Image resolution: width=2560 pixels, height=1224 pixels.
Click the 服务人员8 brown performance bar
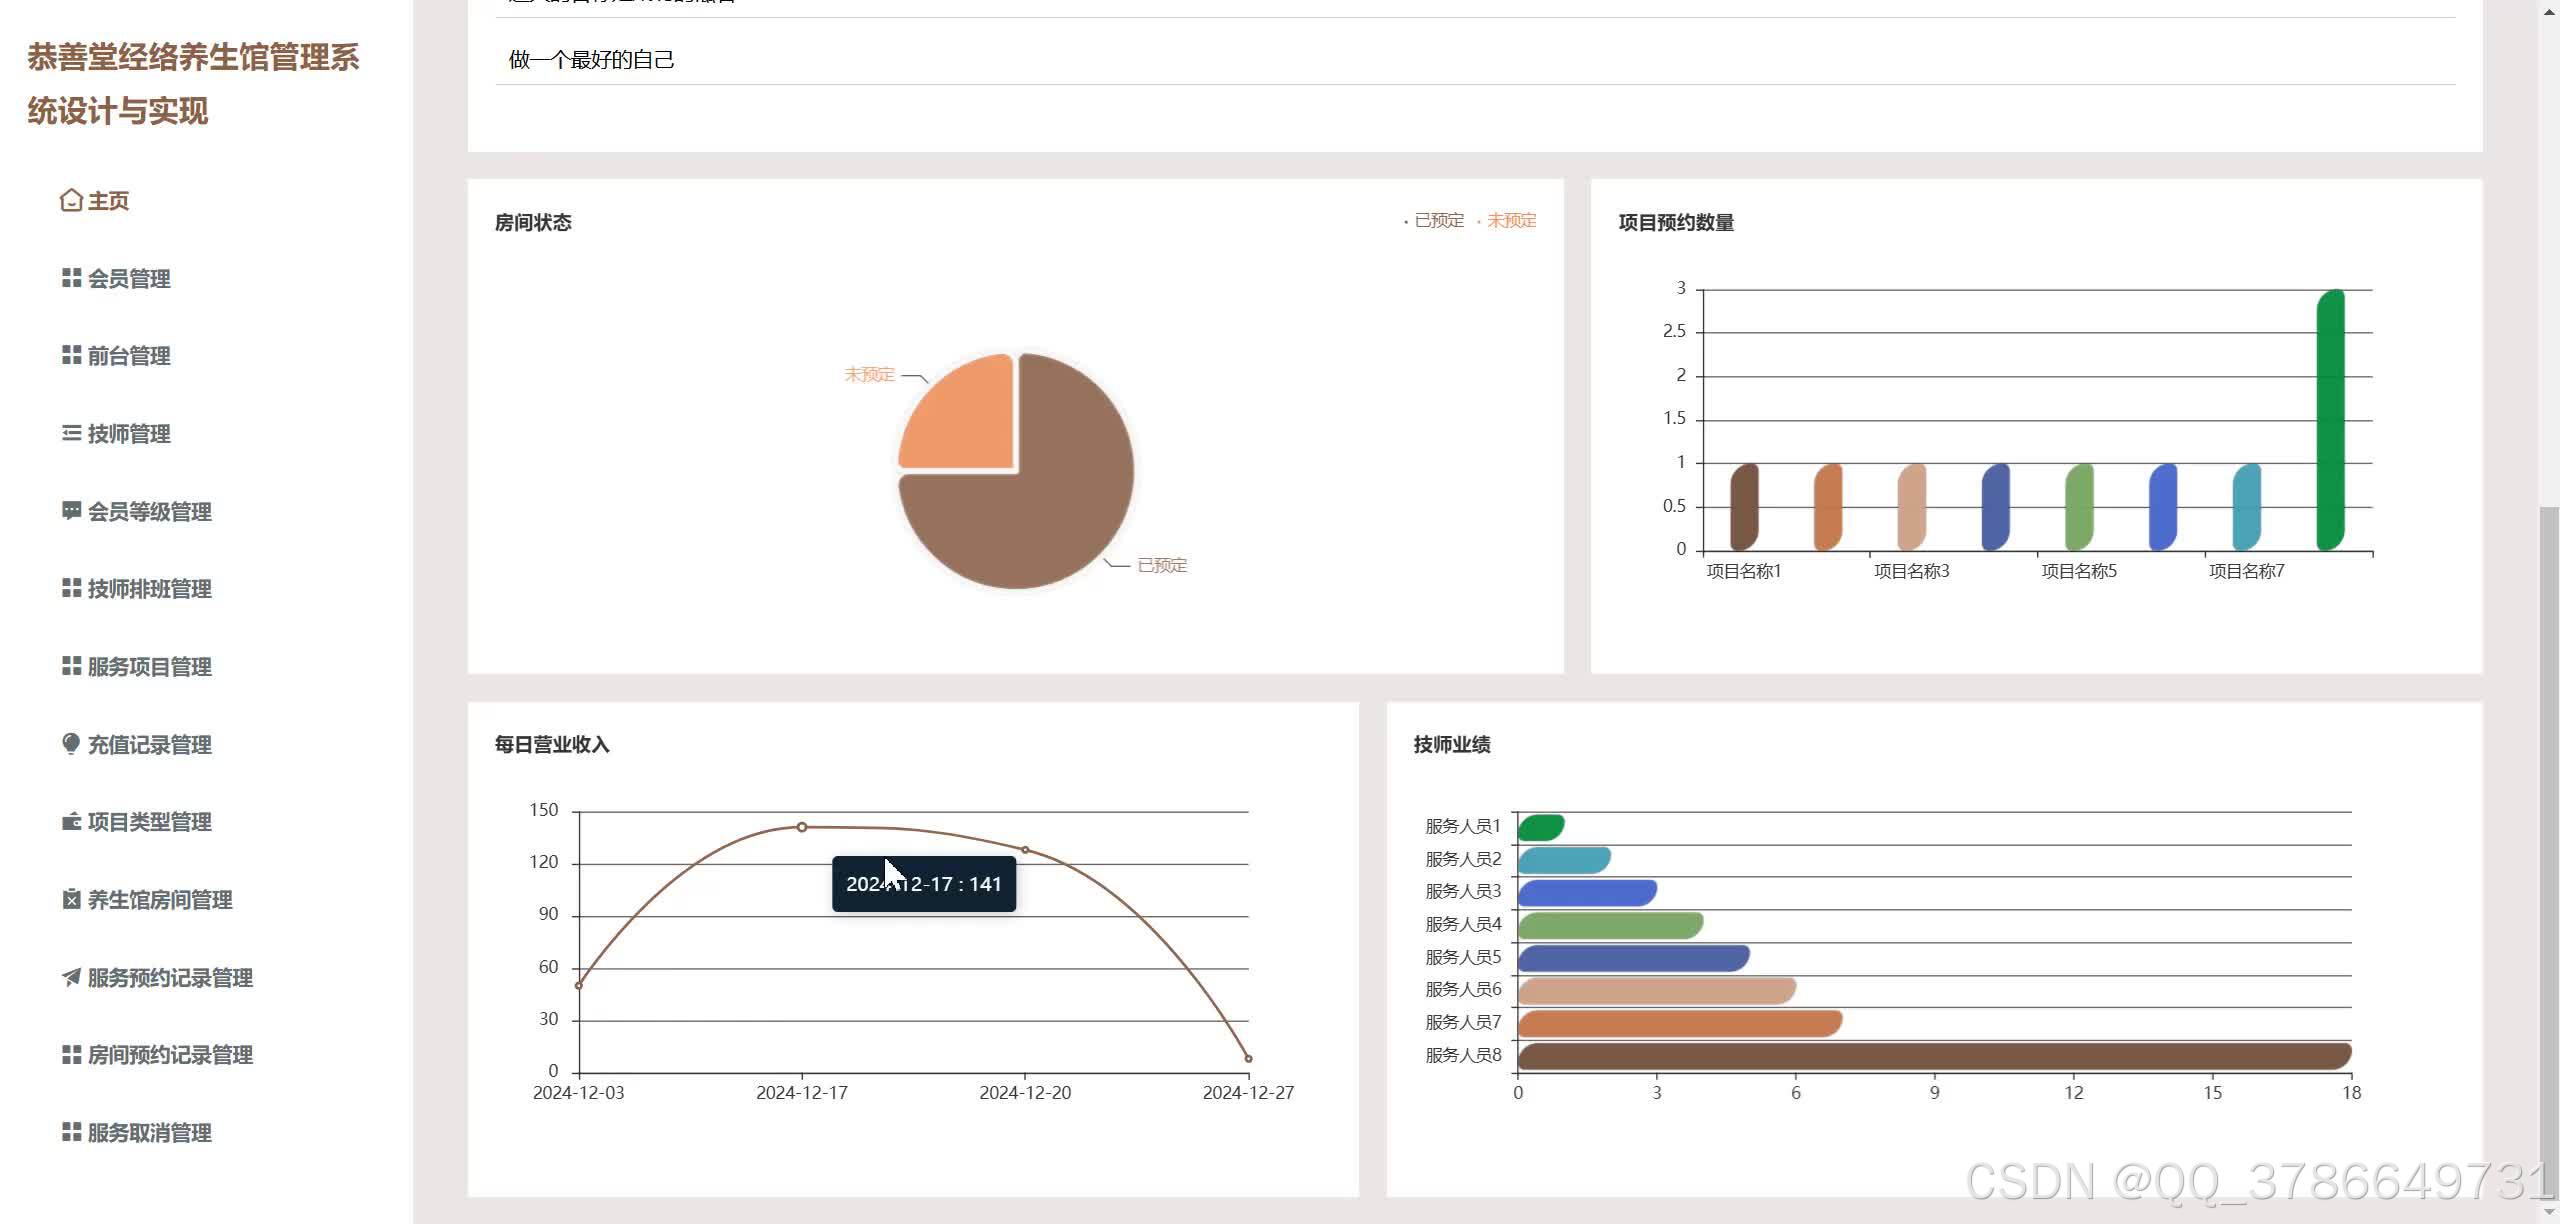[1933, 1056]
